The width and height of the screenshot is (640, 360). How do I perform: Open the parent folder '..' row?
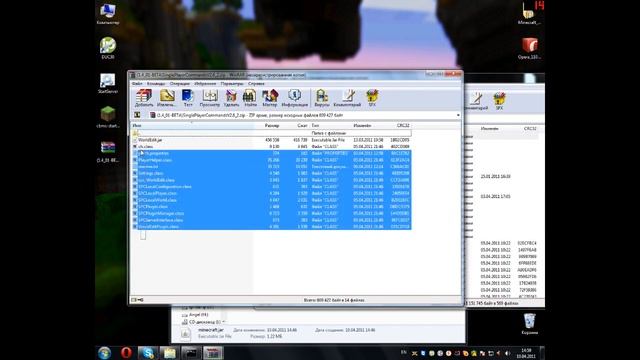272,133
